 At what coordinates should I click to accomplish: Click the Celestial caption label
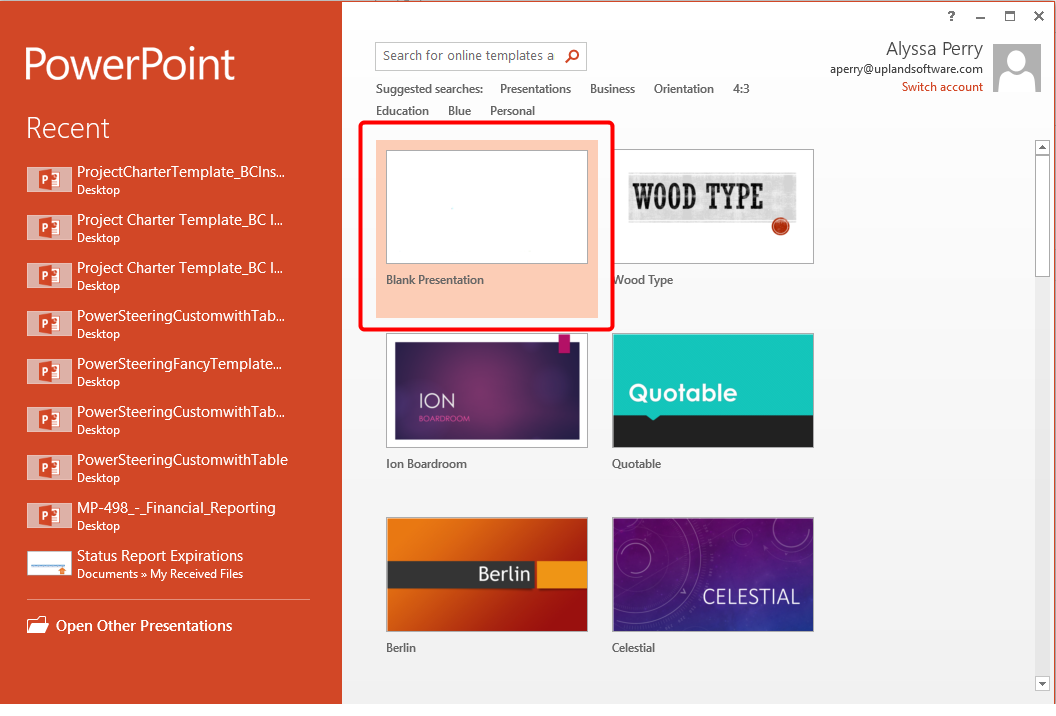click(x=633, y=648)
